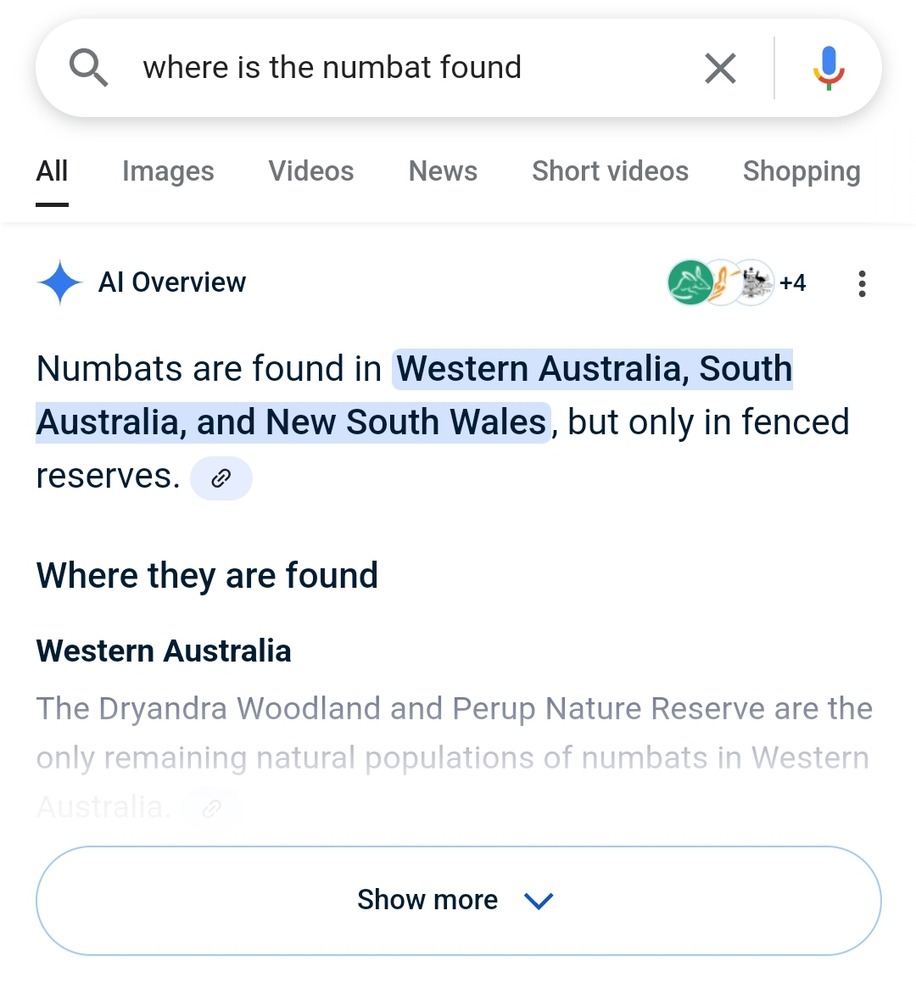Open the green numbat source icon
916x1000 pixels.
690,283
